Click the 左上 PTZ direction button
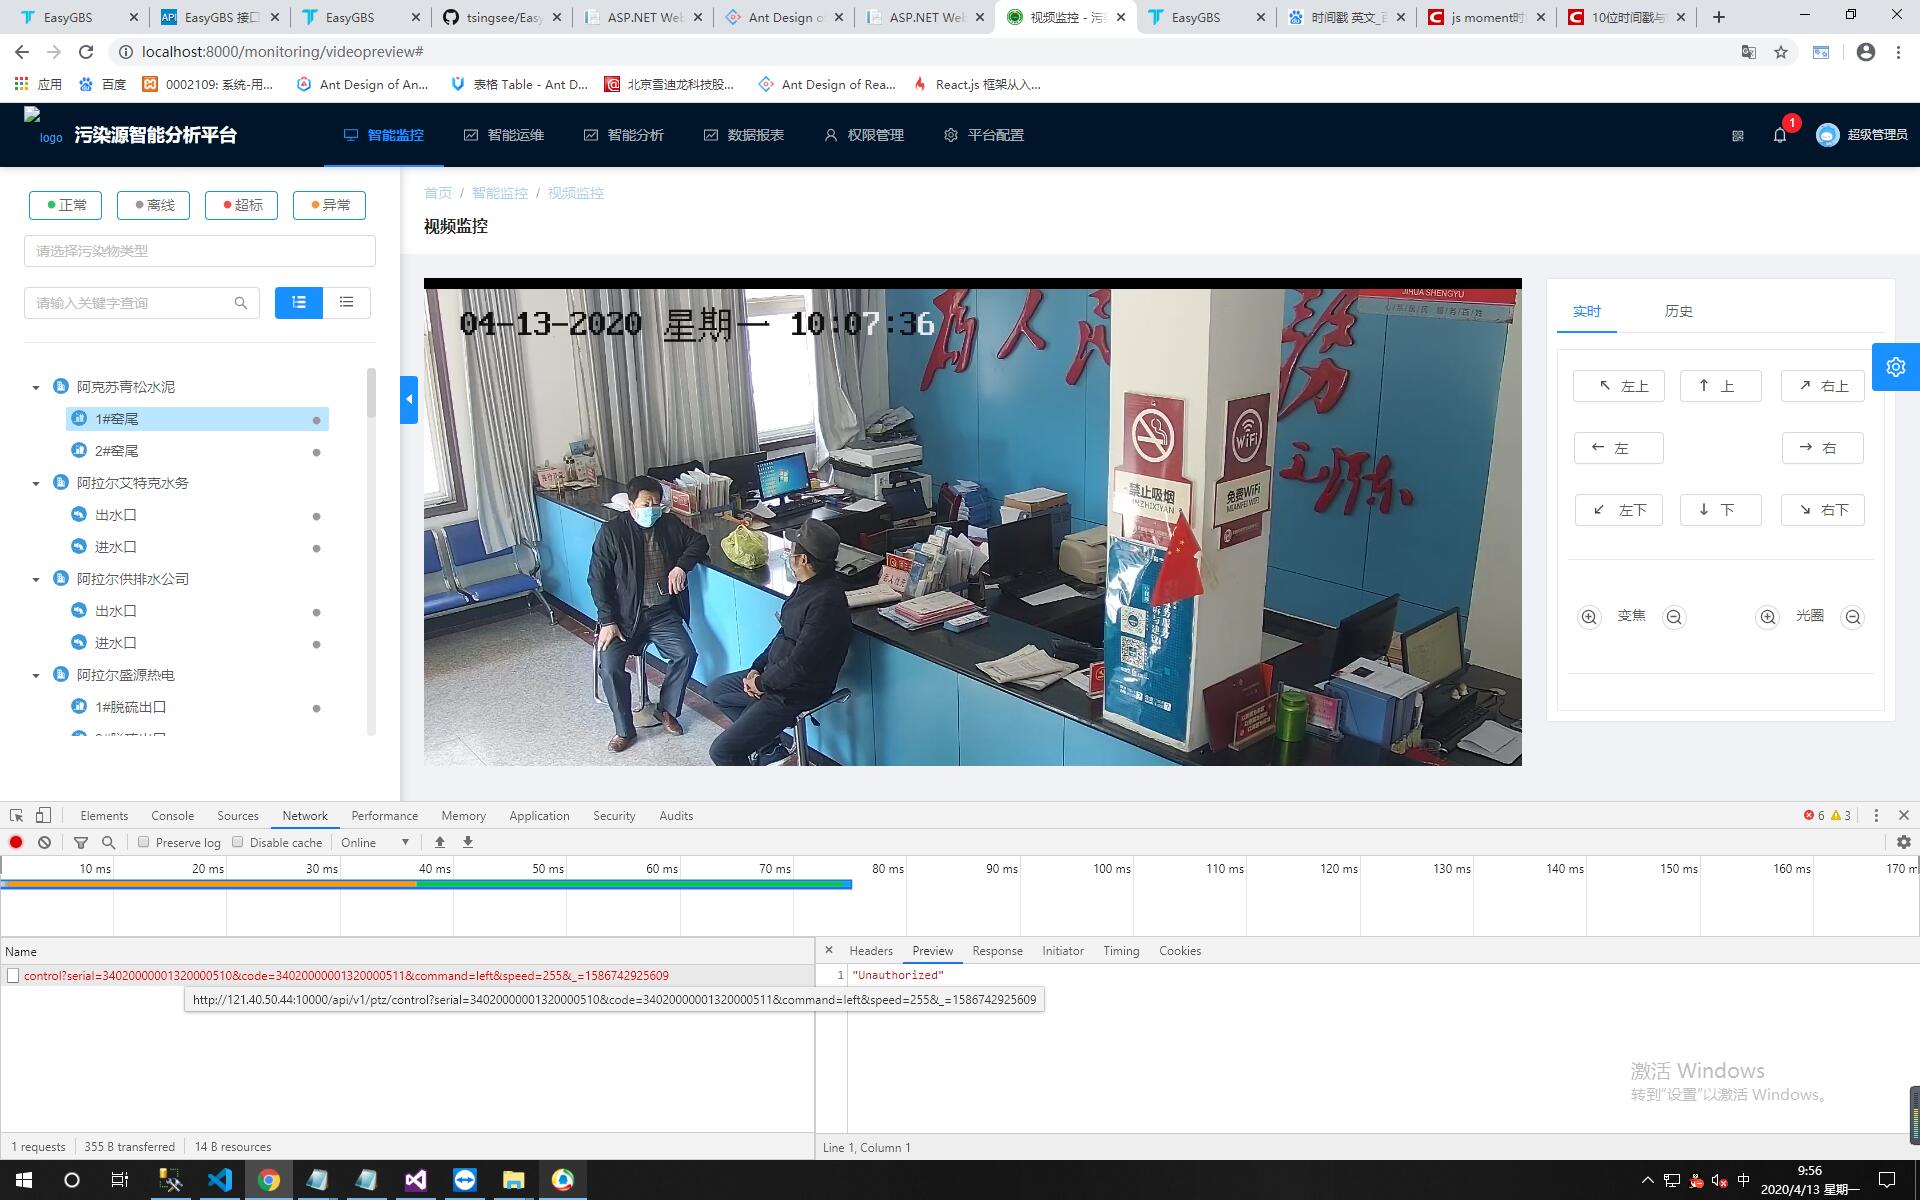 [1618, 386]
